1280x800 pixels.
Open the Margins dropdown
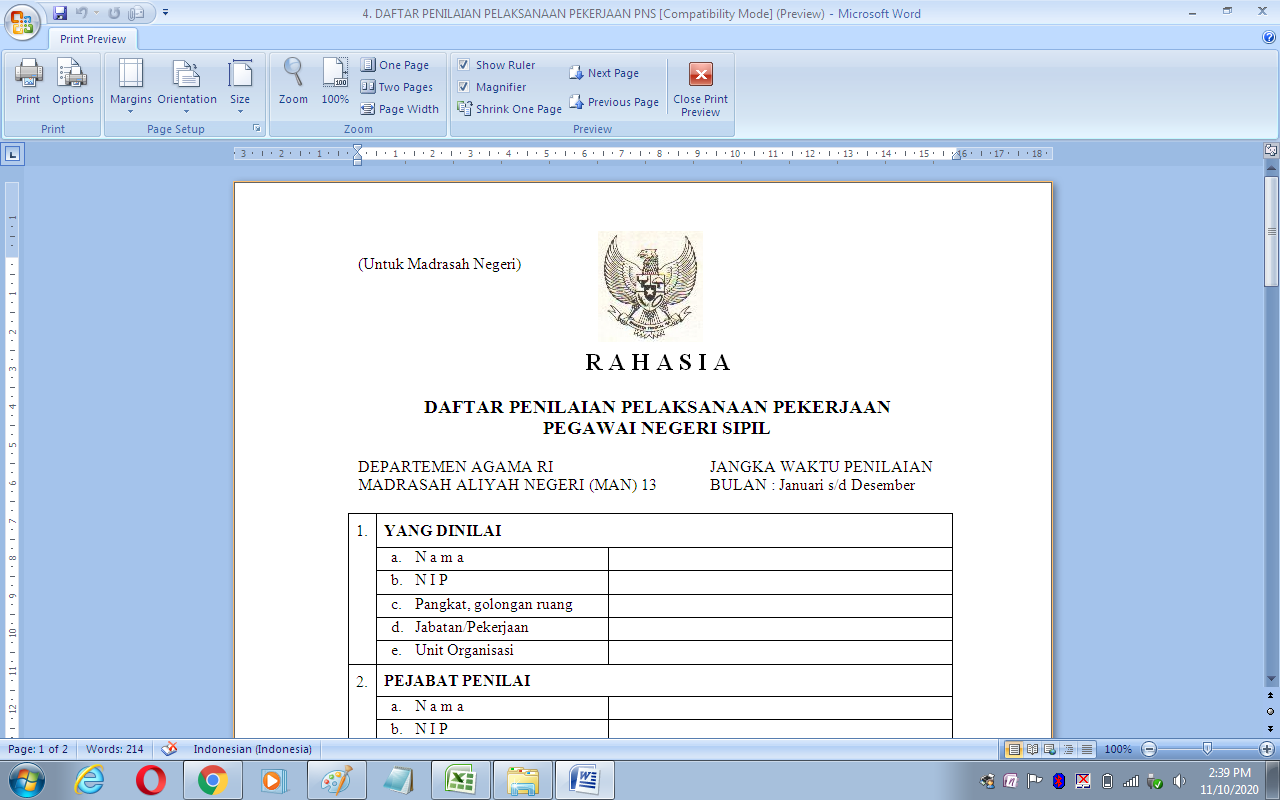click(129, 85)
